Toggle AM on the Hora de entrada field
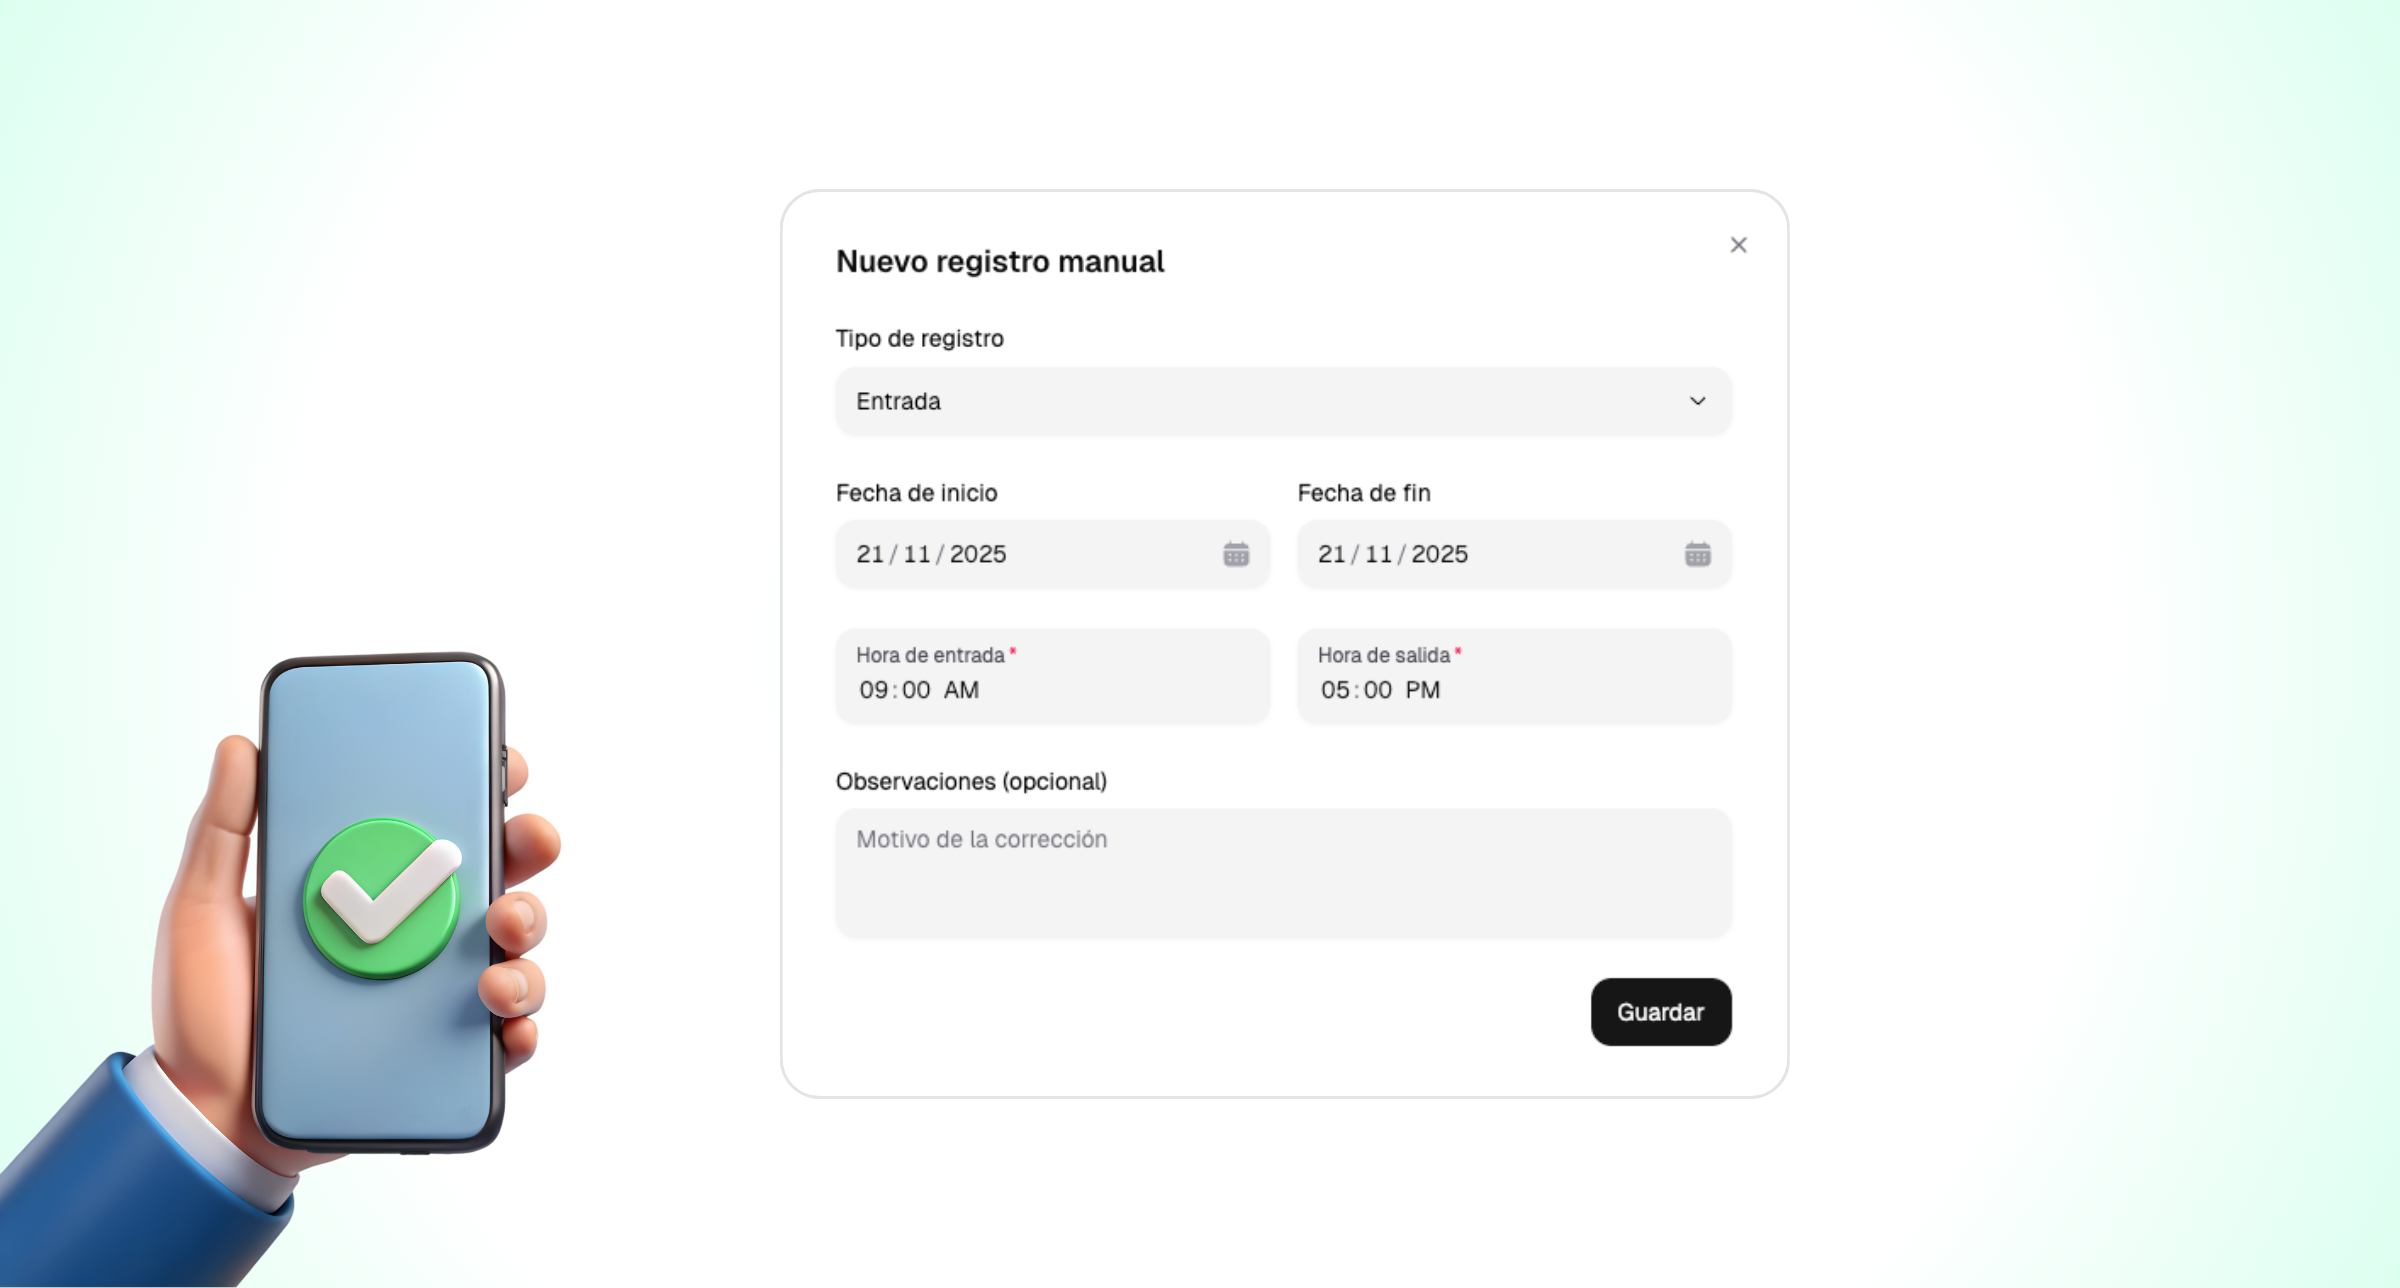 961,690
